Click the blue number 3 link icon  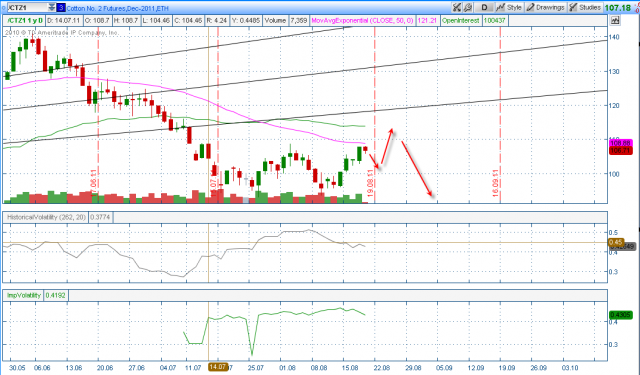[x=60, y=7]
